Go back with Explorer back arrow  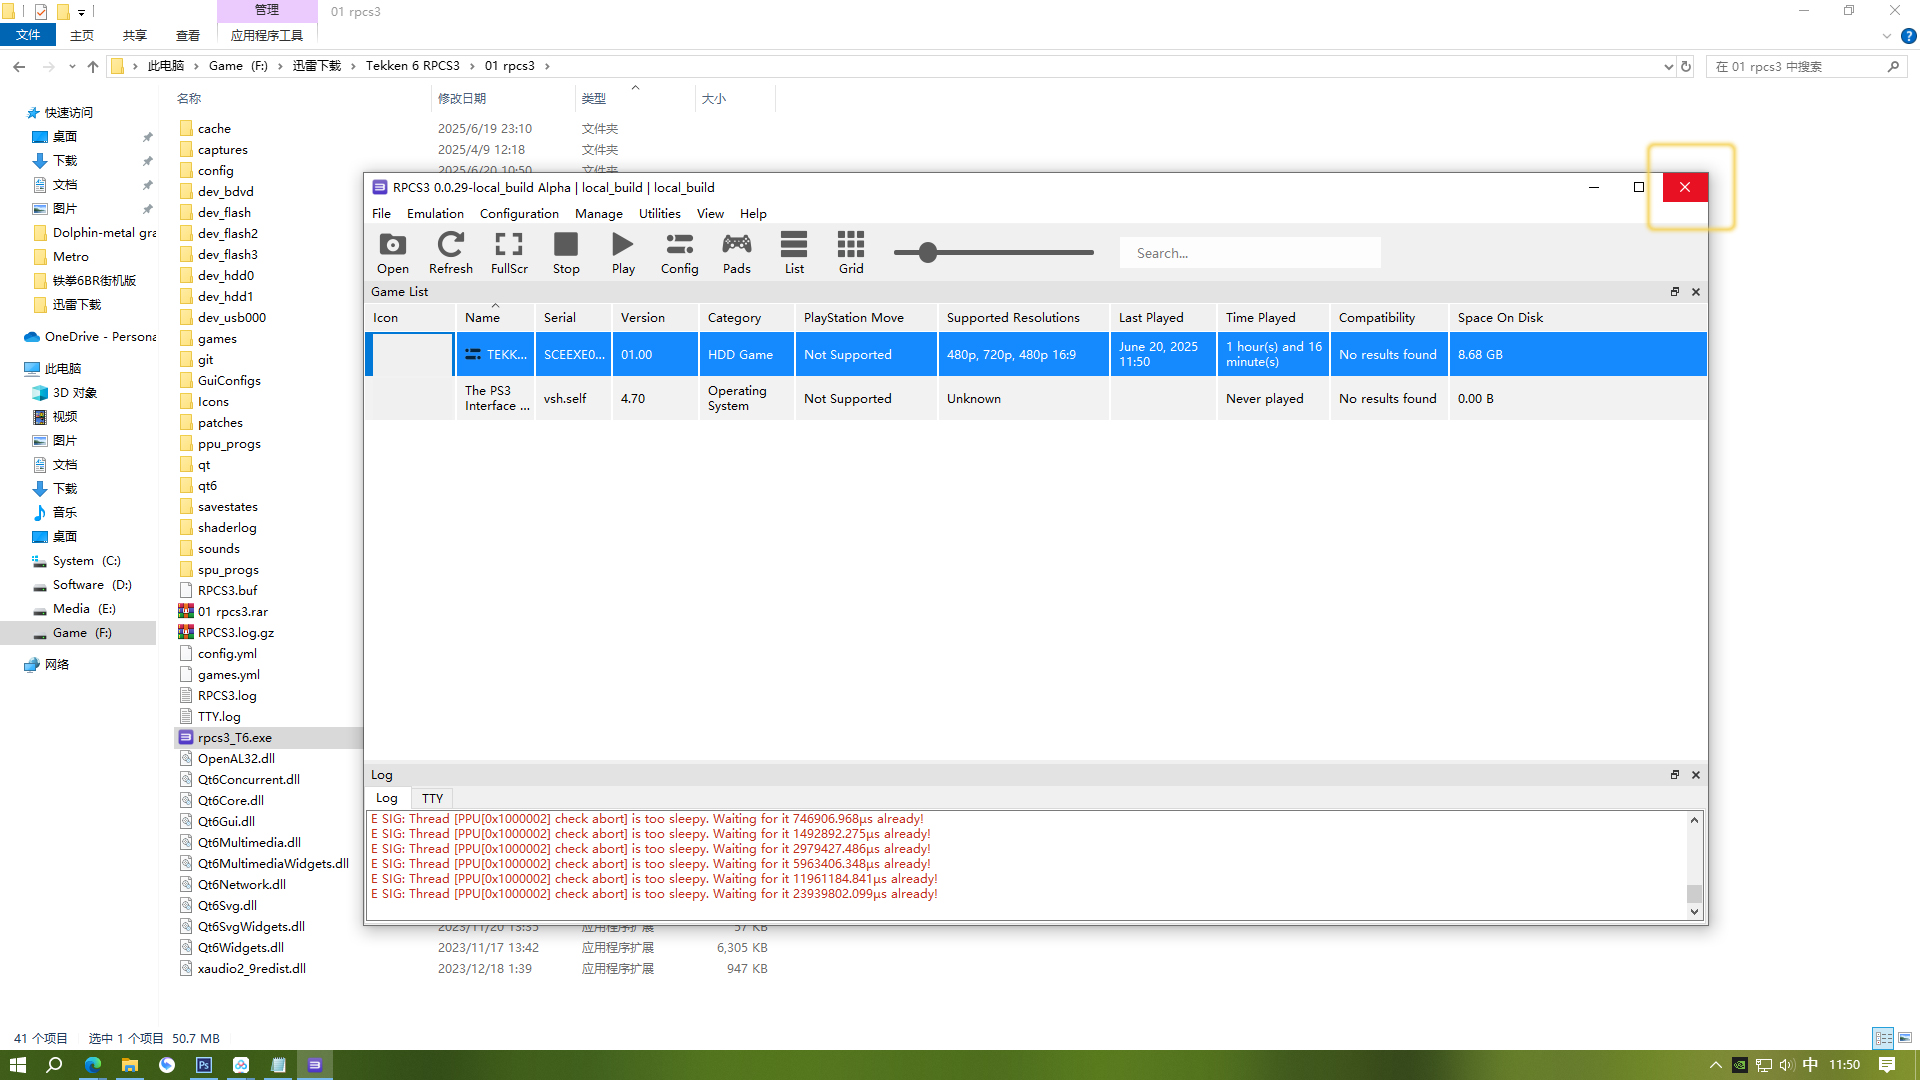[x=19, y=66]
